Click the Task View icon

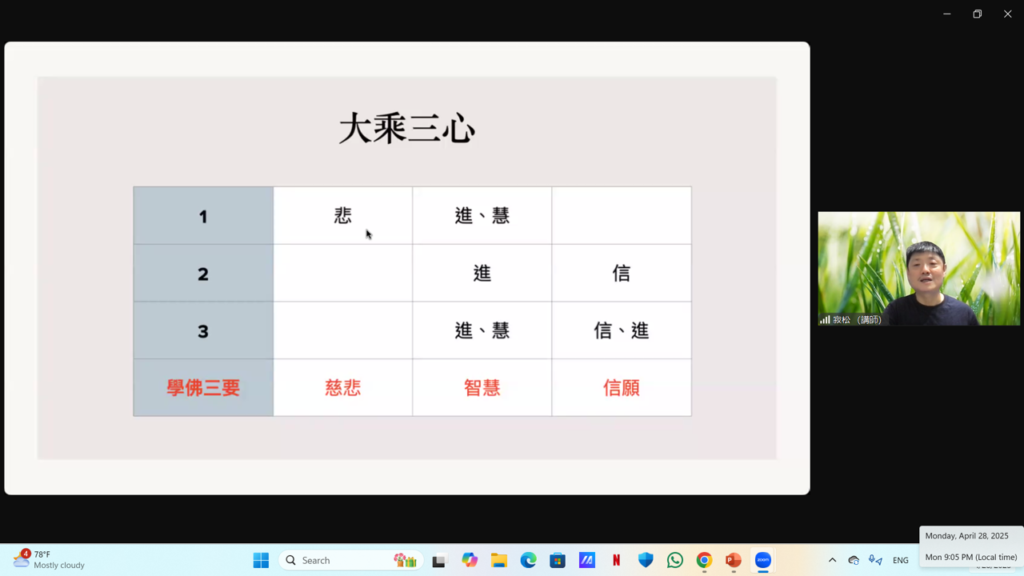(x=439, y=561)
